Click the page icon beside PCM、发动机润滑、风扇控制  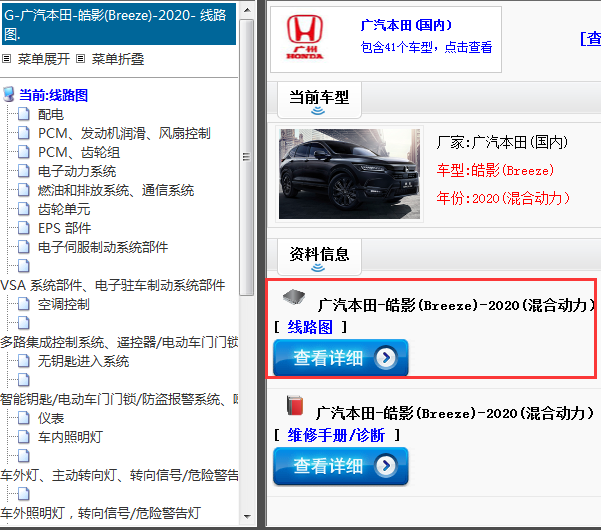click(x=24, y=133)
